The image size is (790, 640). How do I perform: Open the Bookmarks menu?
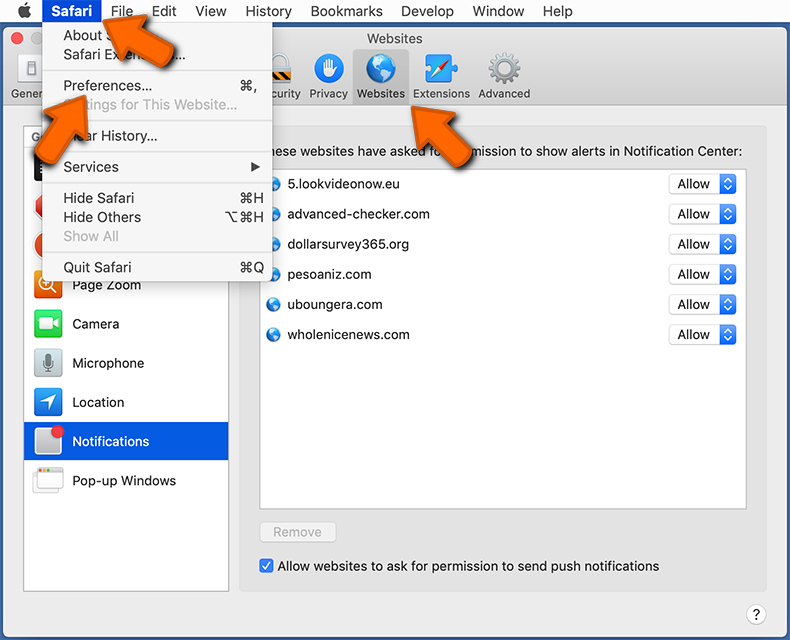pyautogui.click(x=347, y=11)
